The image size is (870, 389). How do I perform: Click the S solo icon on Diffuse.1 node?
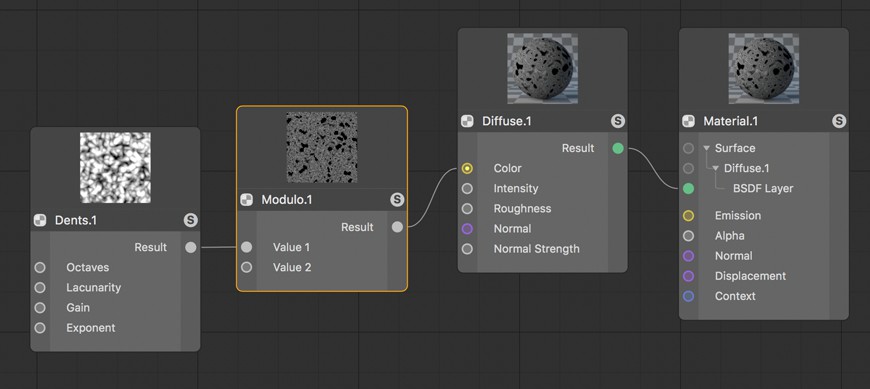(618, 121)
